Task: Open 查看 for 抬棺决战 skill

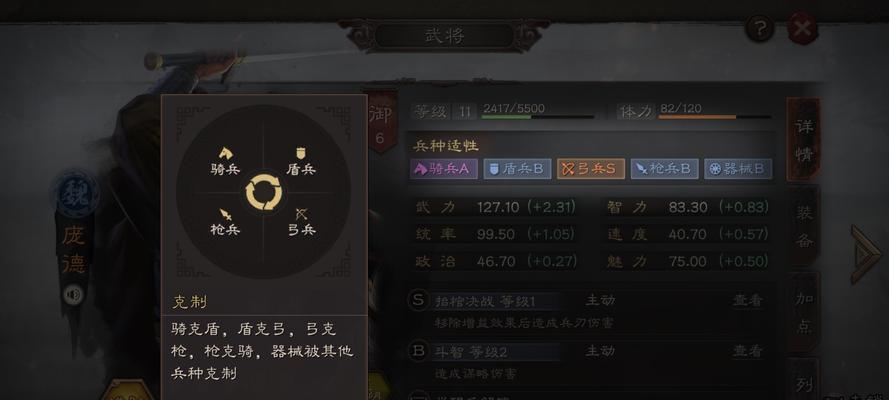Action: pos(748,300)
